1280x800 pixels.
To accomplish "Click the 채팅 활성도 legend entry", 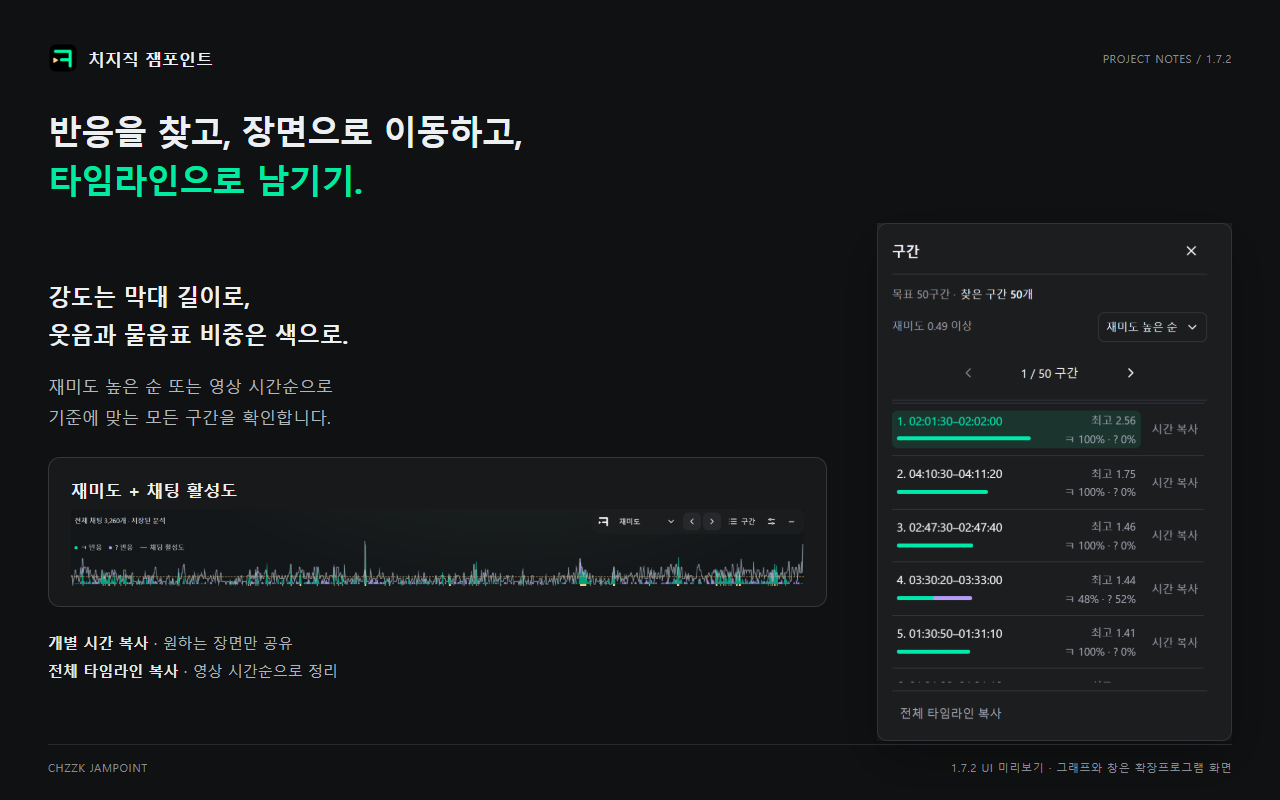I will pos(162,547).
